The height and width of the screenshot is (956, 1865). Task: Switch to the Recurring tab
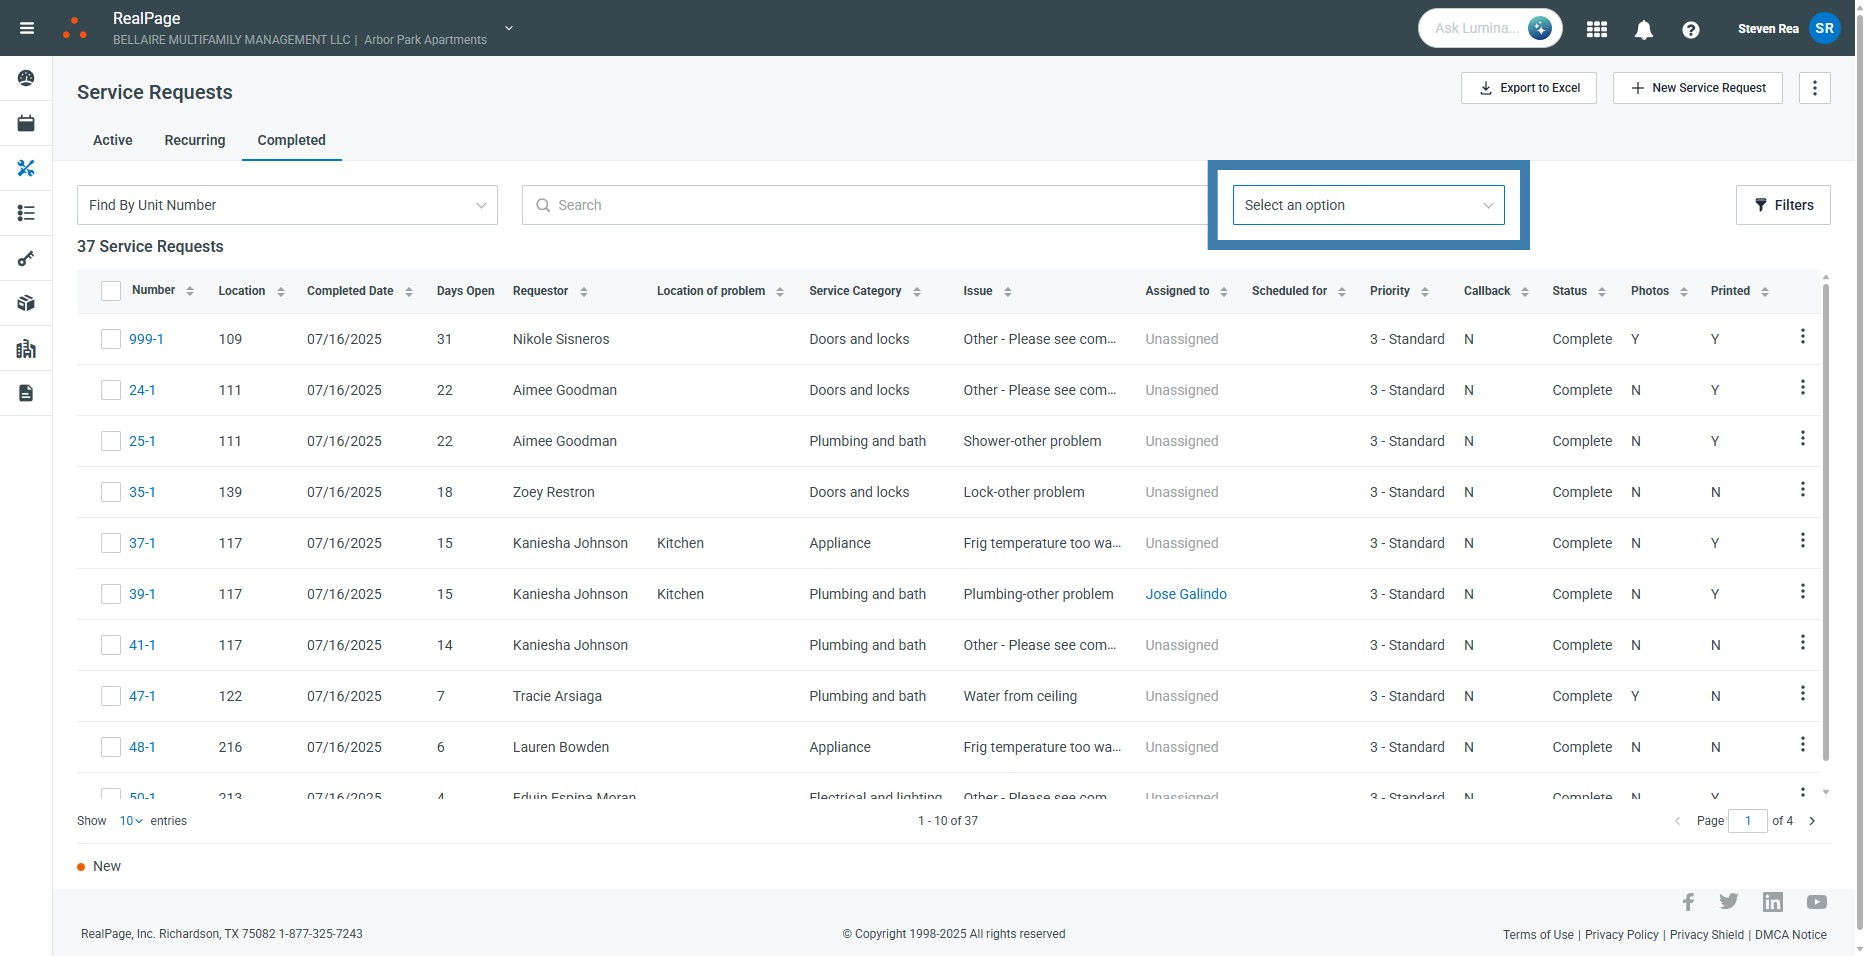[x=195, y=140]
